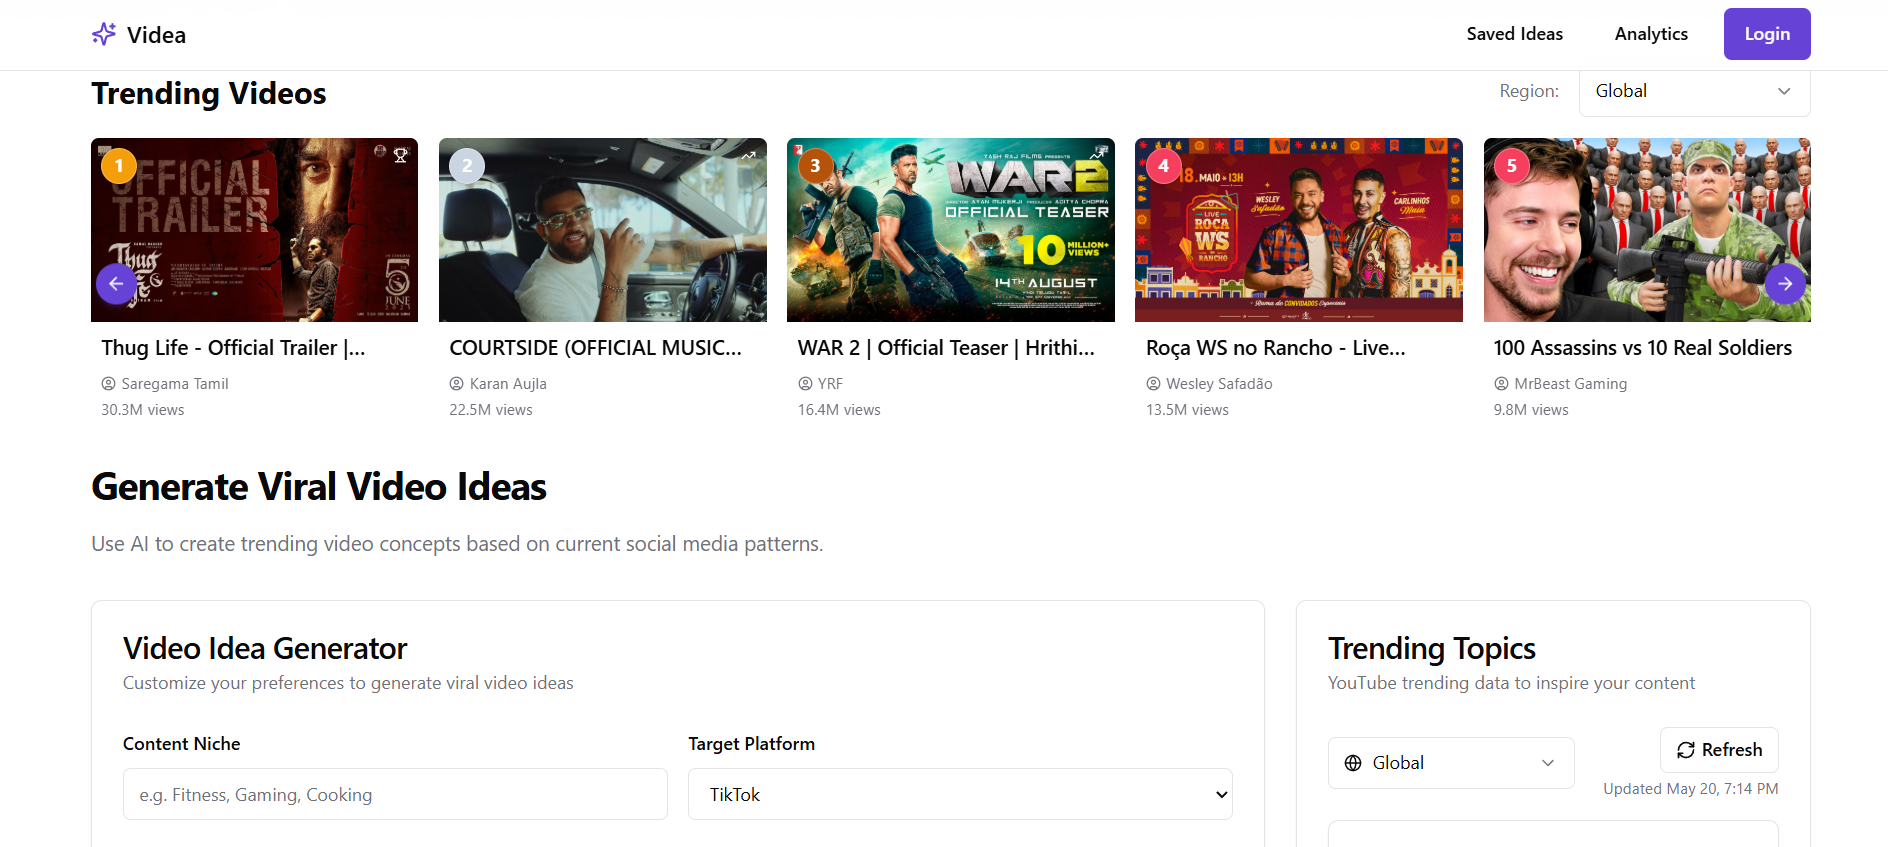Open the WAR 2 | Official Teaser title

pyautogui.click(x=946, y=348)
